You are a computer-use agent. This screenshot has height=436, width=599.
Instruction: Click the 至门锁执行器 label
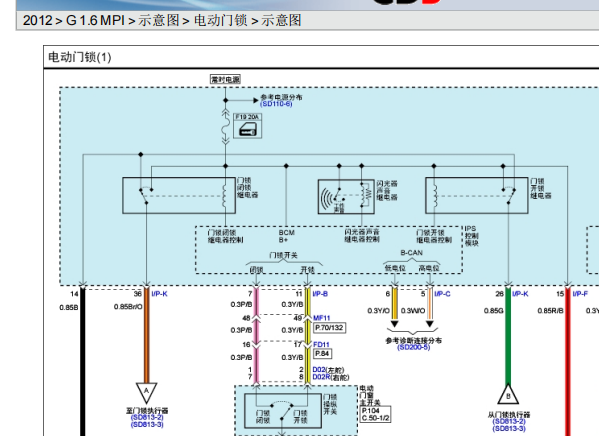[147, 410]
